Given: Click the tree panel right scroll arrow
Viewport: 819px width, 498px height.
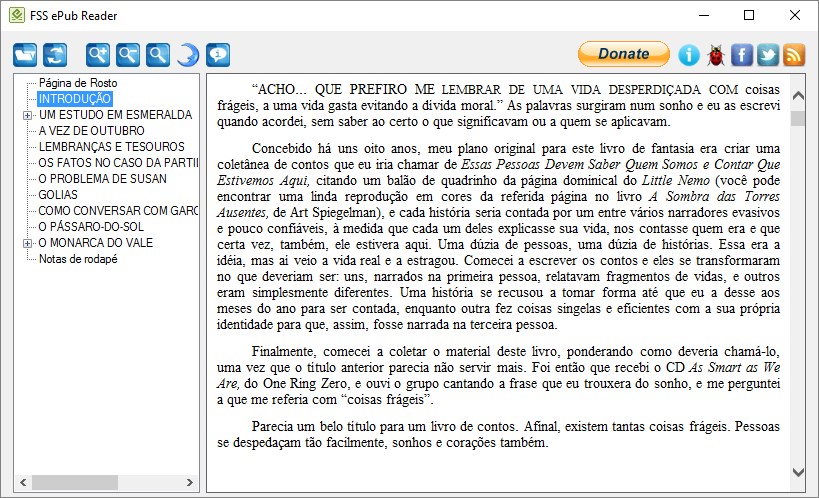Looking at the screenshot, I should pos(190,482).
